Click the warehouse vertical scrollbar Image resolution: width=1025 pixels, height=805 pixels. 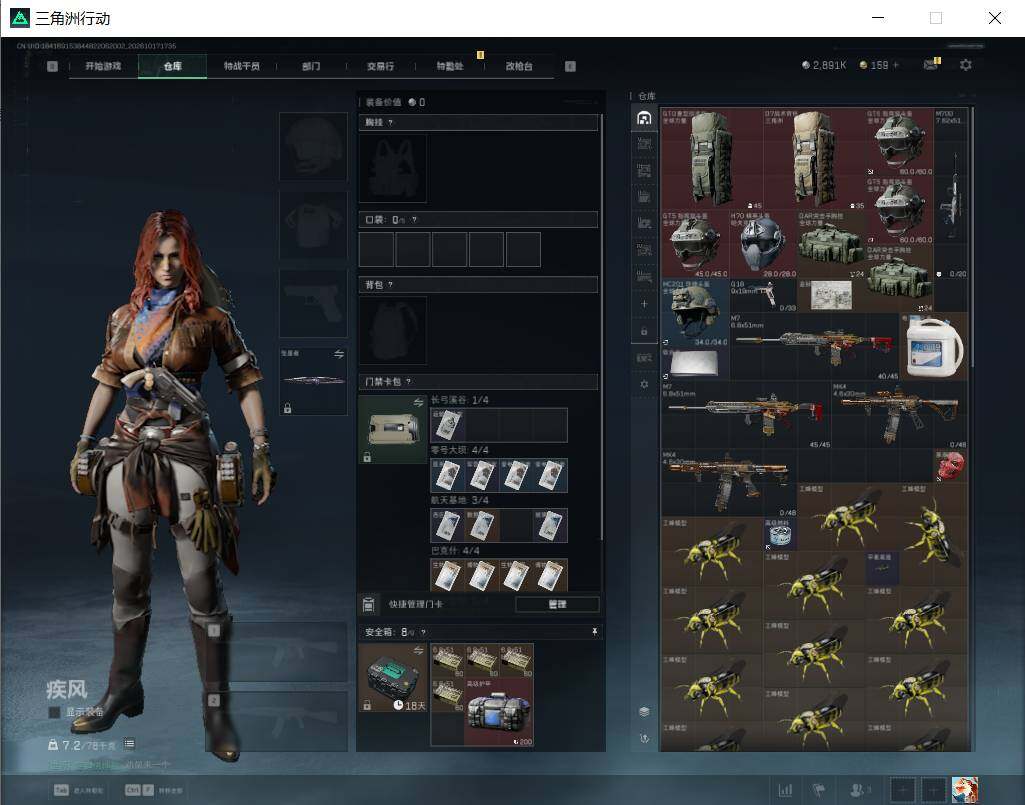973,235
